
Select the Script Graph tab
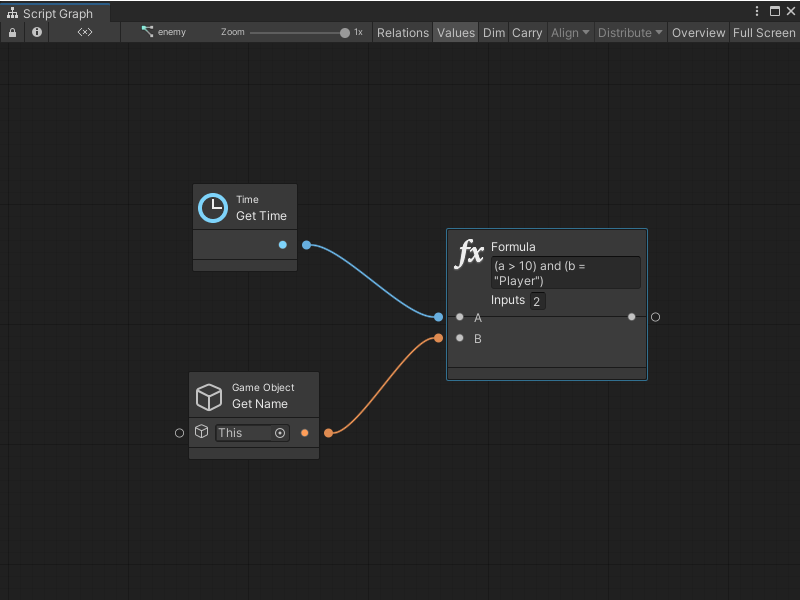pos(55,13)
